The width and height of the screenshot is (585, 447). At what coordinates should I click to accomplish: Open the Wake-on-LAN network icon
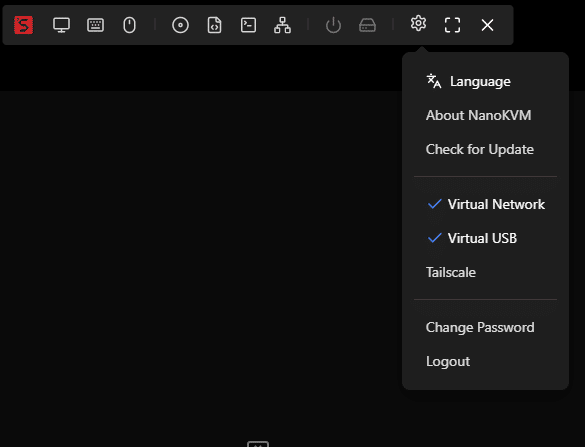click(x=282, y=25)
